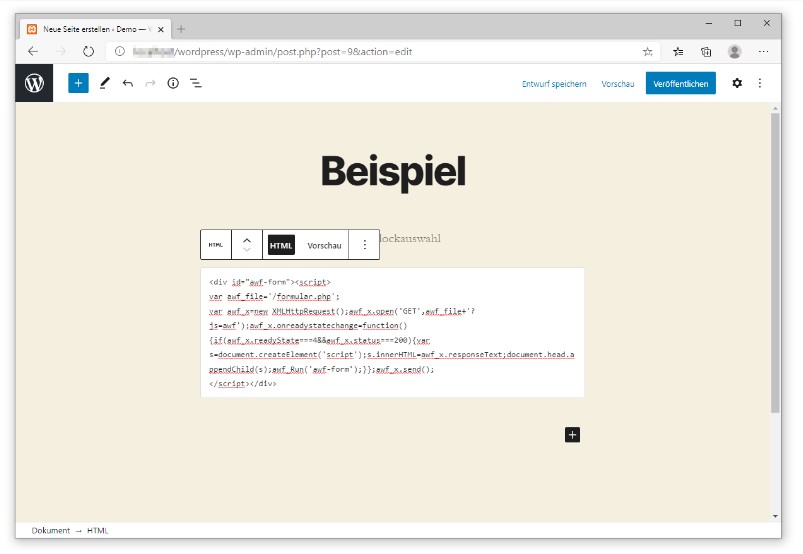Image resolution: width=803 pixels, height=554 pixels.
Task: Open browser collections
Action: (706, 51)
